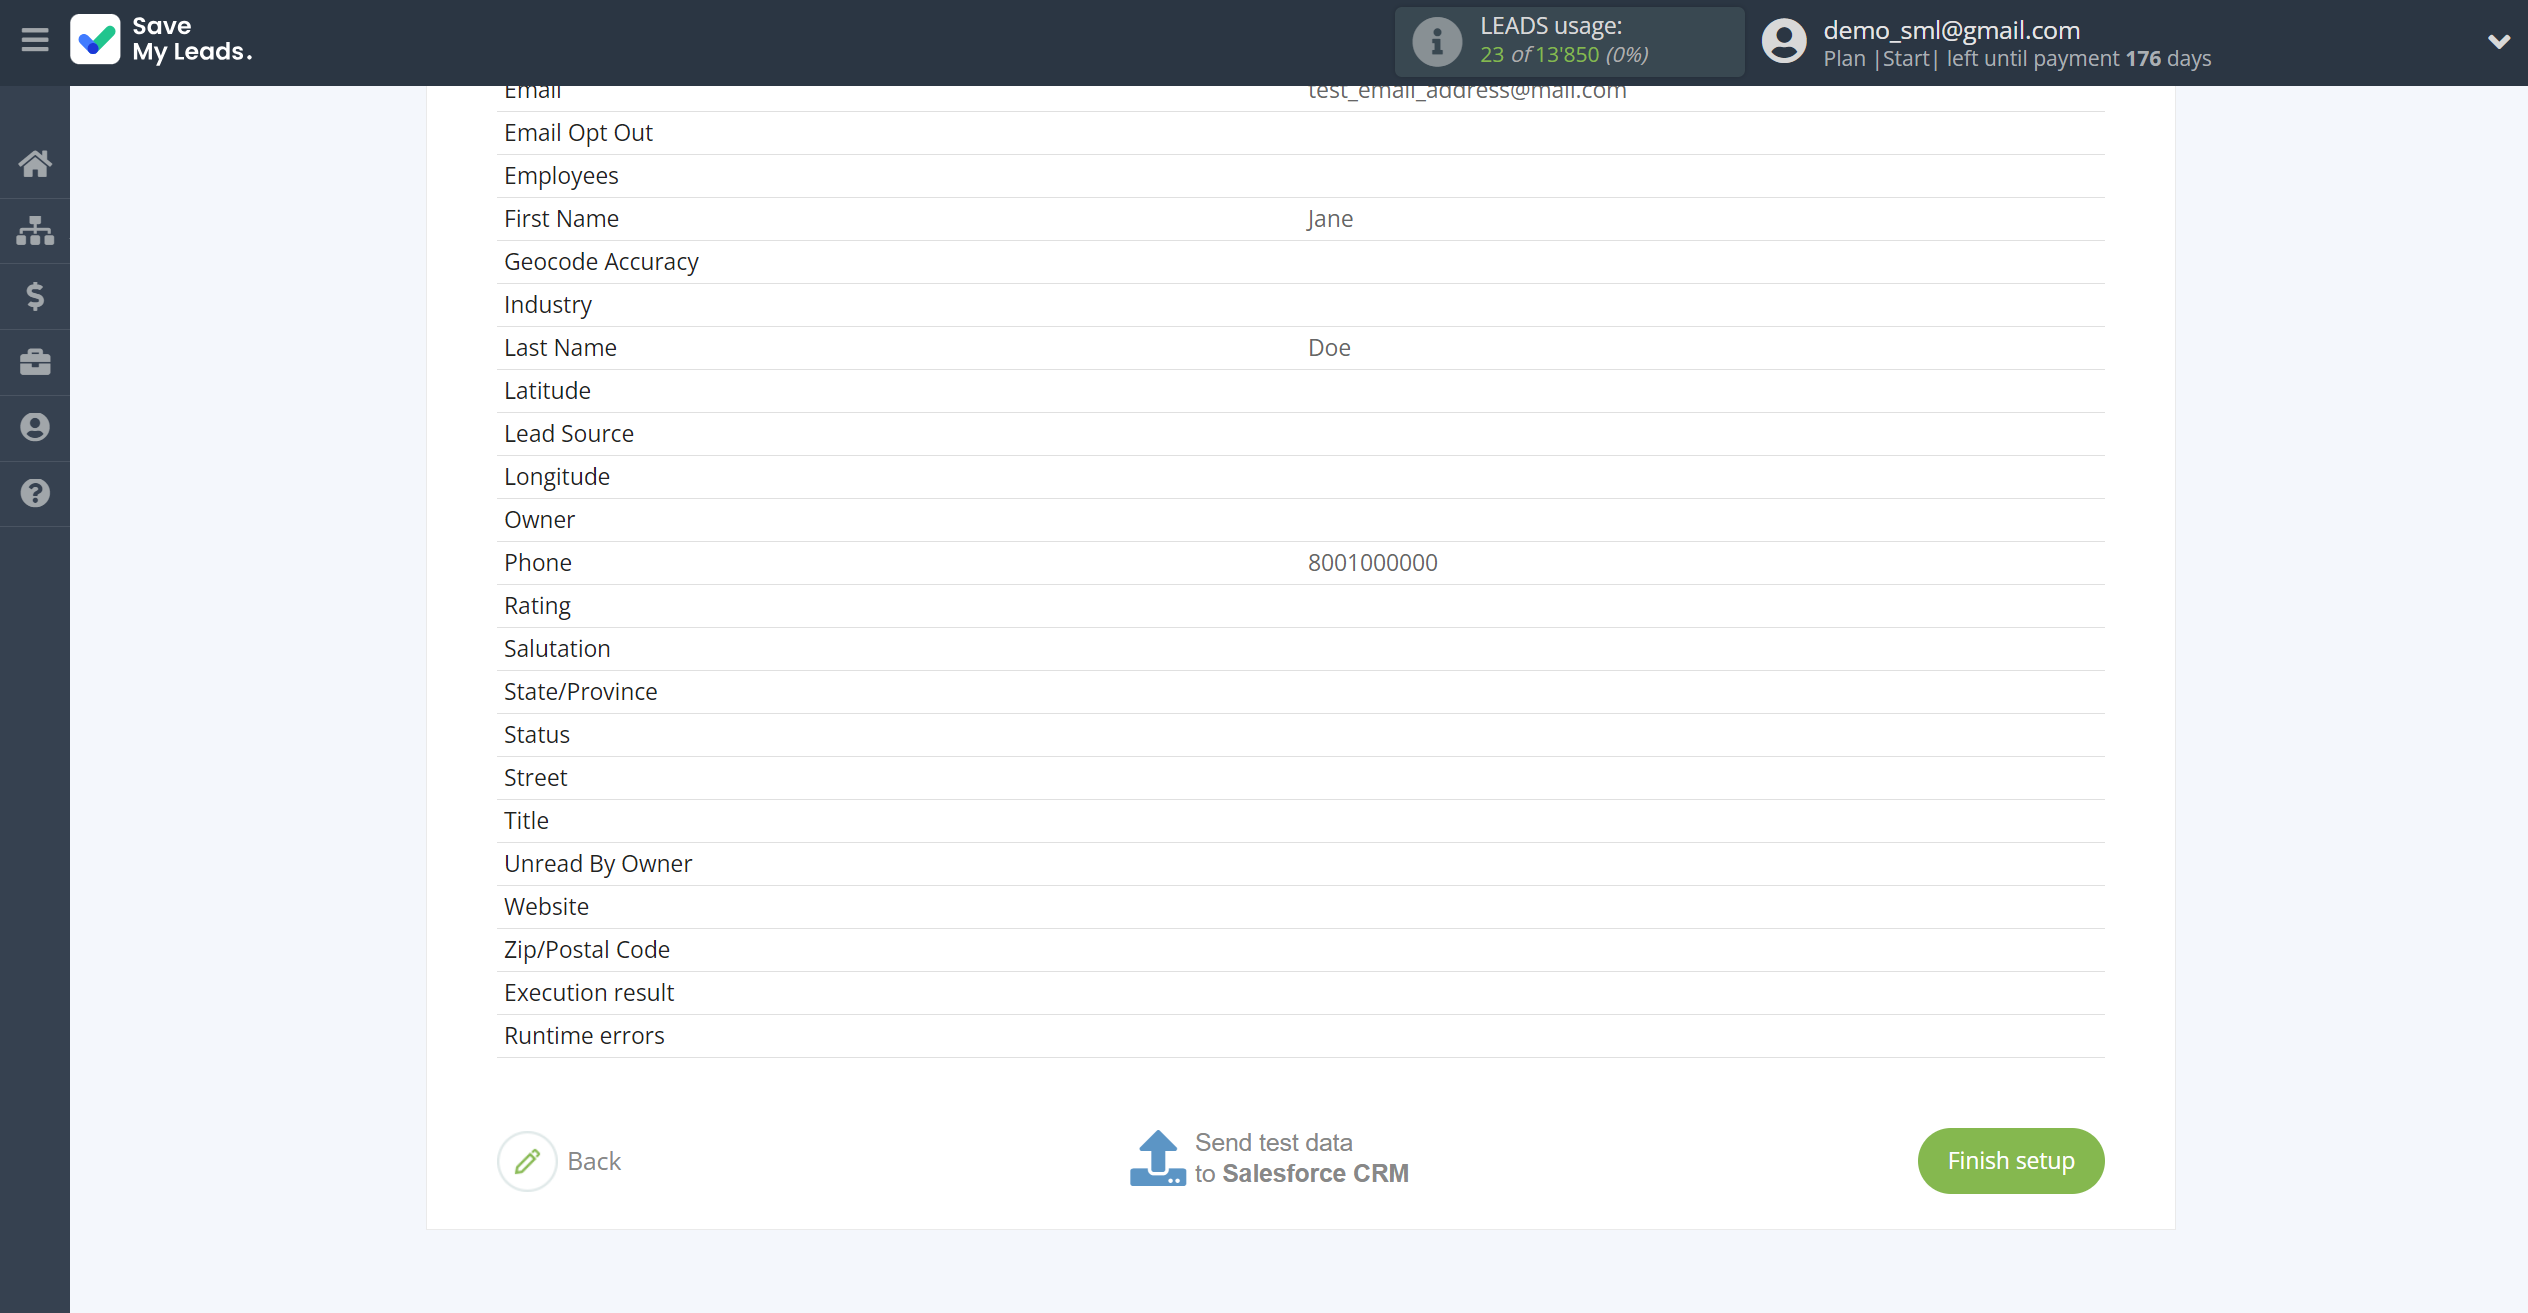The image size is (2528, 1313).
Task: Click Finish setup button
Action: click(2010, 1159)
